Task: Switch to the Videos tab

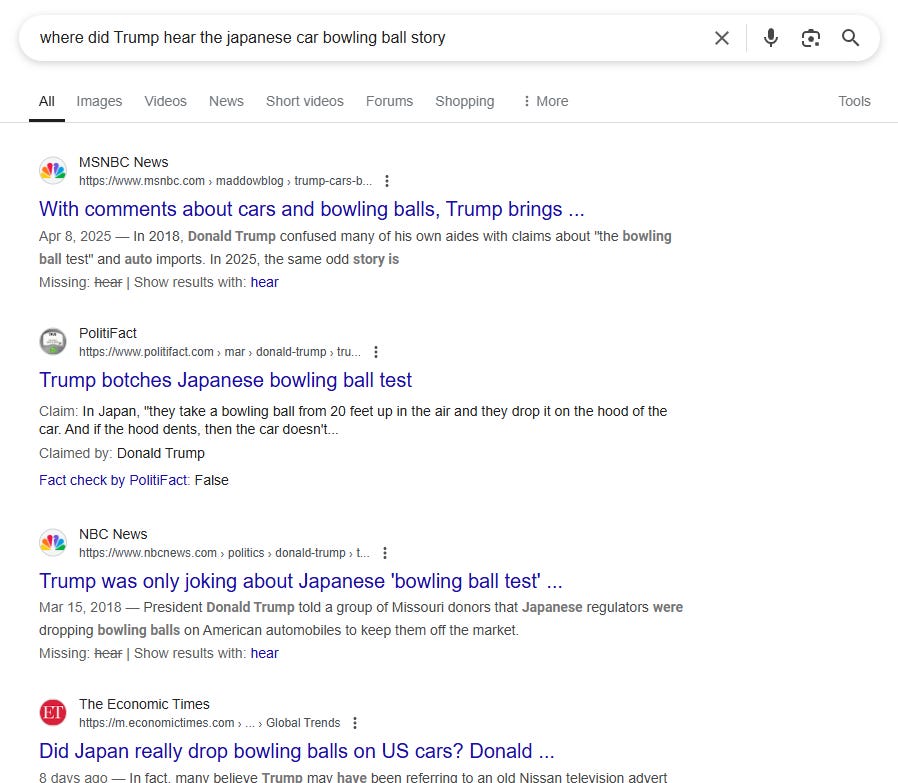Action: pyautogui.click(x=166, y=101)
